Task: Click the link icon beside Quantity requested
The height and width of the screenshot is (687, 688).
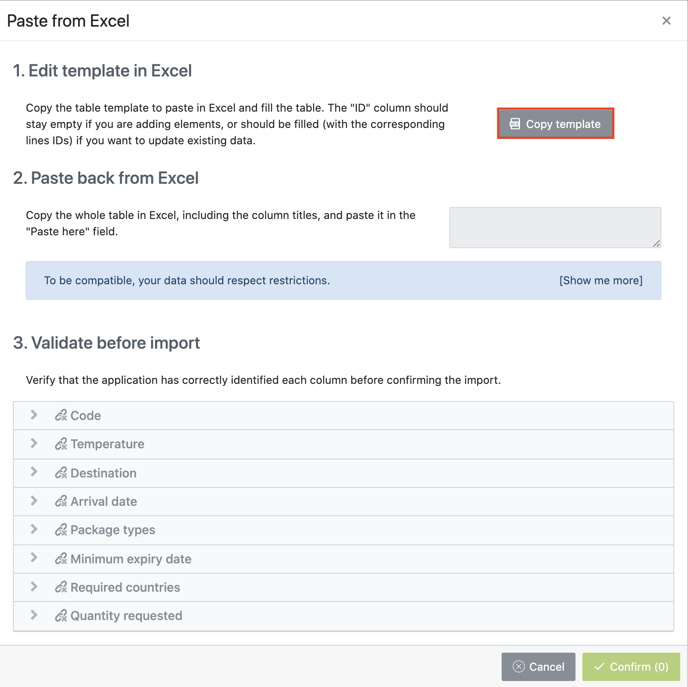Action: 61,616
